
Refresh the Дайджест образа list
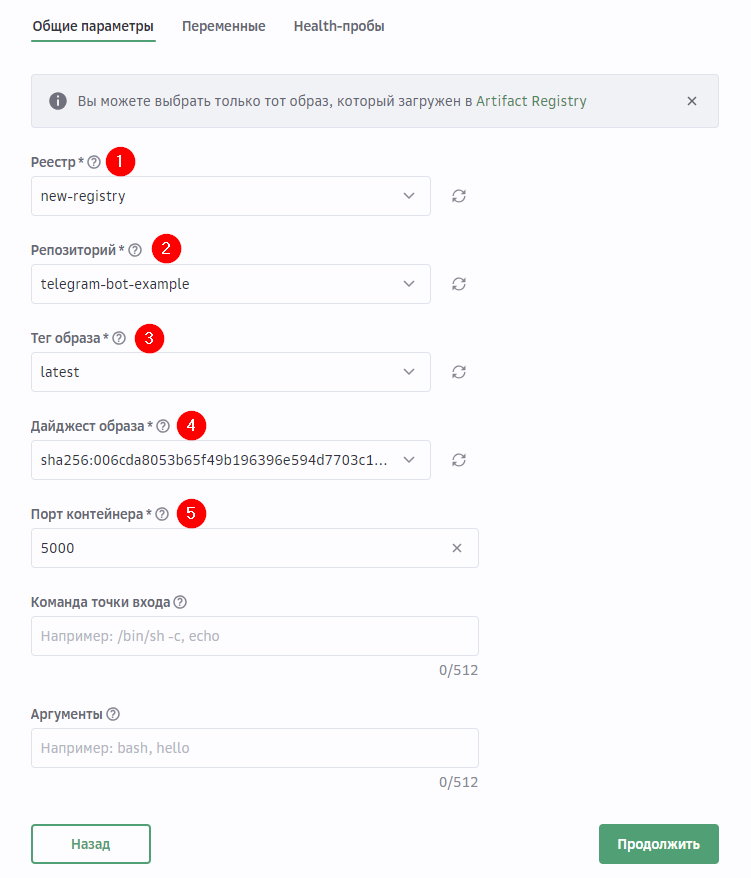click(x=459, y=460)
